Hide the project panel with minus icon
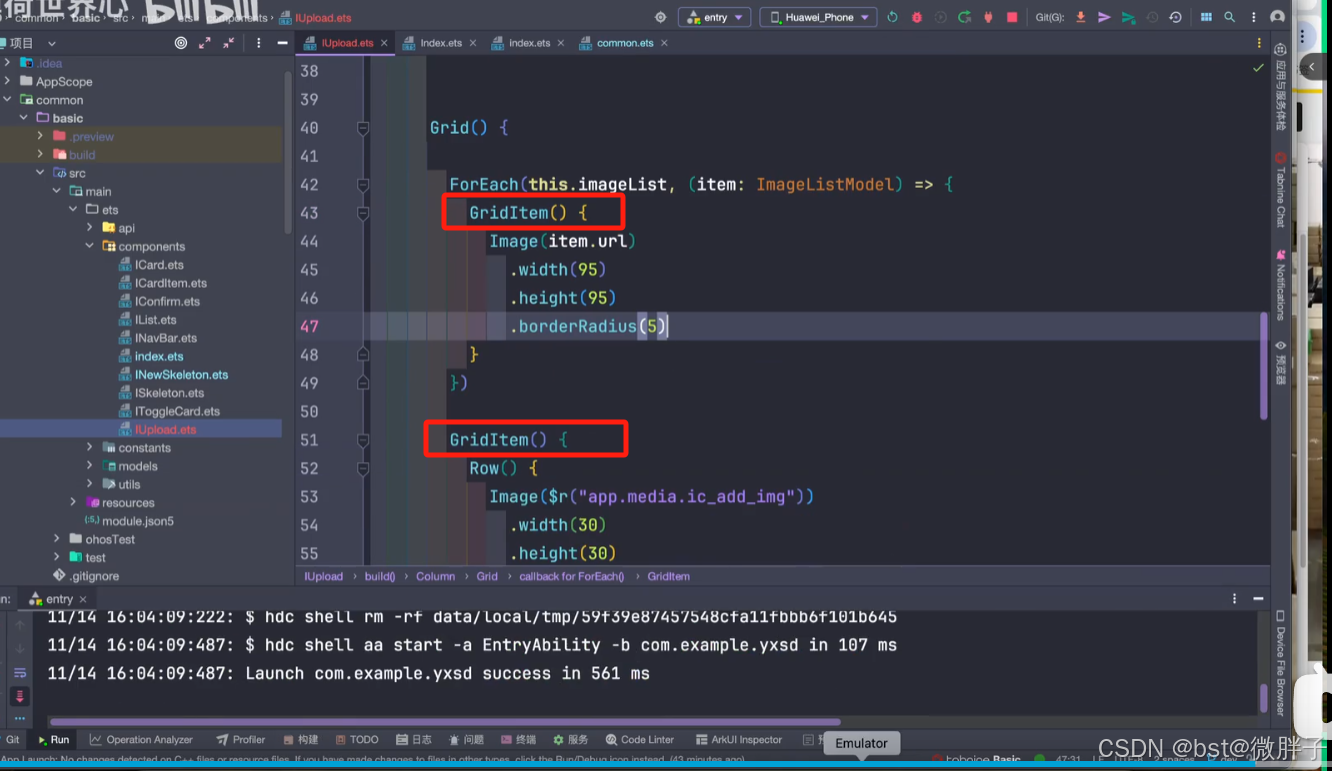1332x771 pixels. tap(283, 43)
